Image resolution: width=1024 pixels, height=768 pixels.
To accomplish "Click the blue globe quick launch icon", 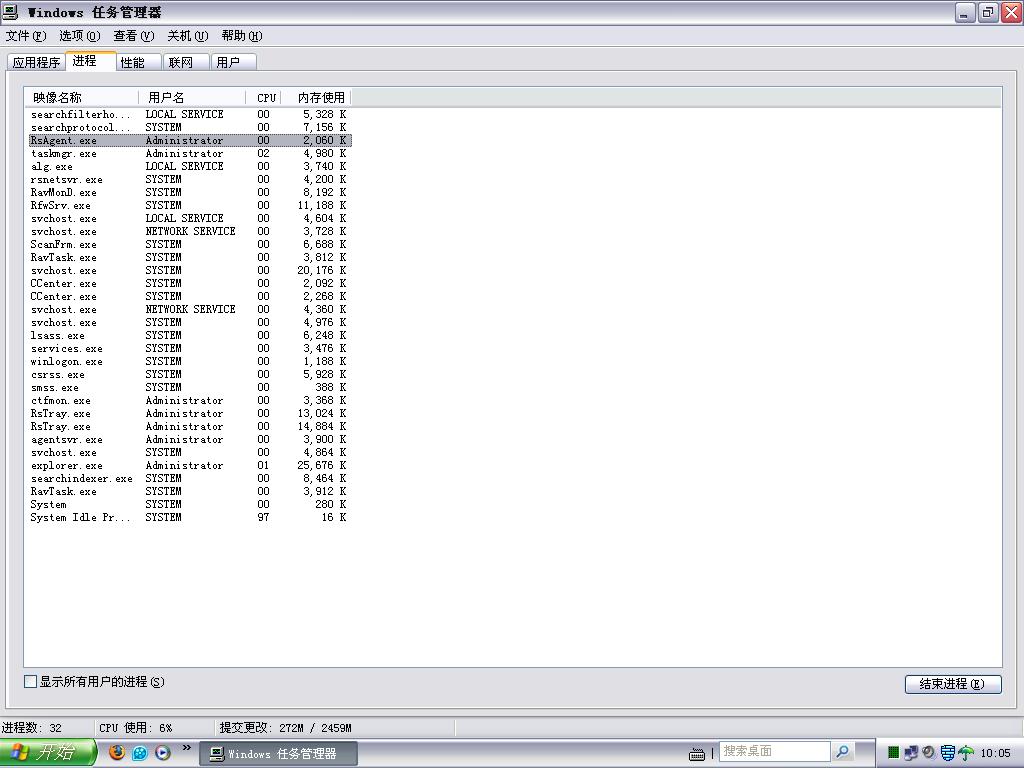I will [140, 753].
